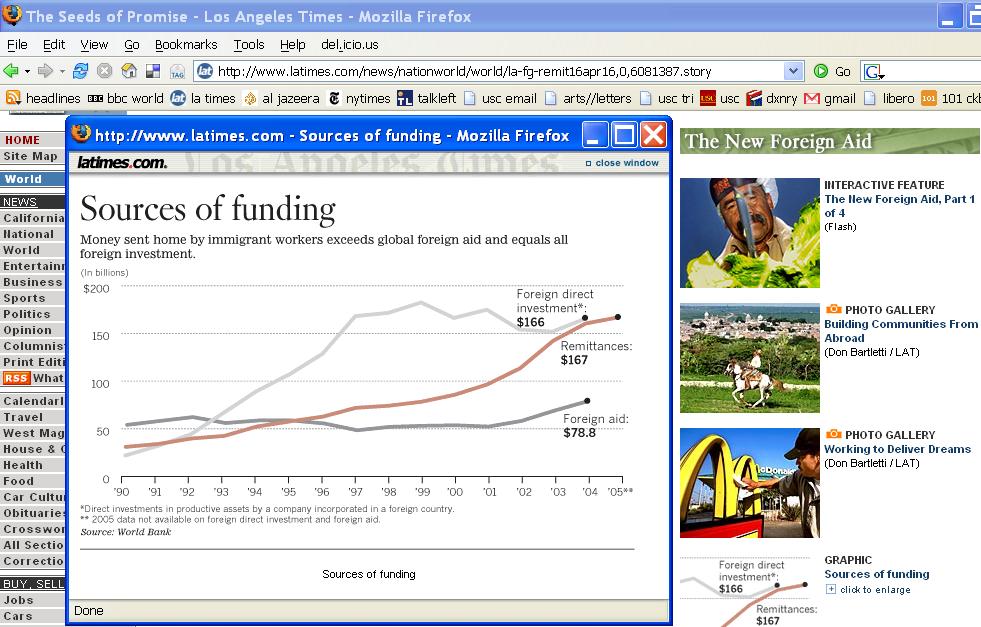Open the Forward button history dropdown arrow
Viewport: 981px width, 627px height.
pos(62,72)
